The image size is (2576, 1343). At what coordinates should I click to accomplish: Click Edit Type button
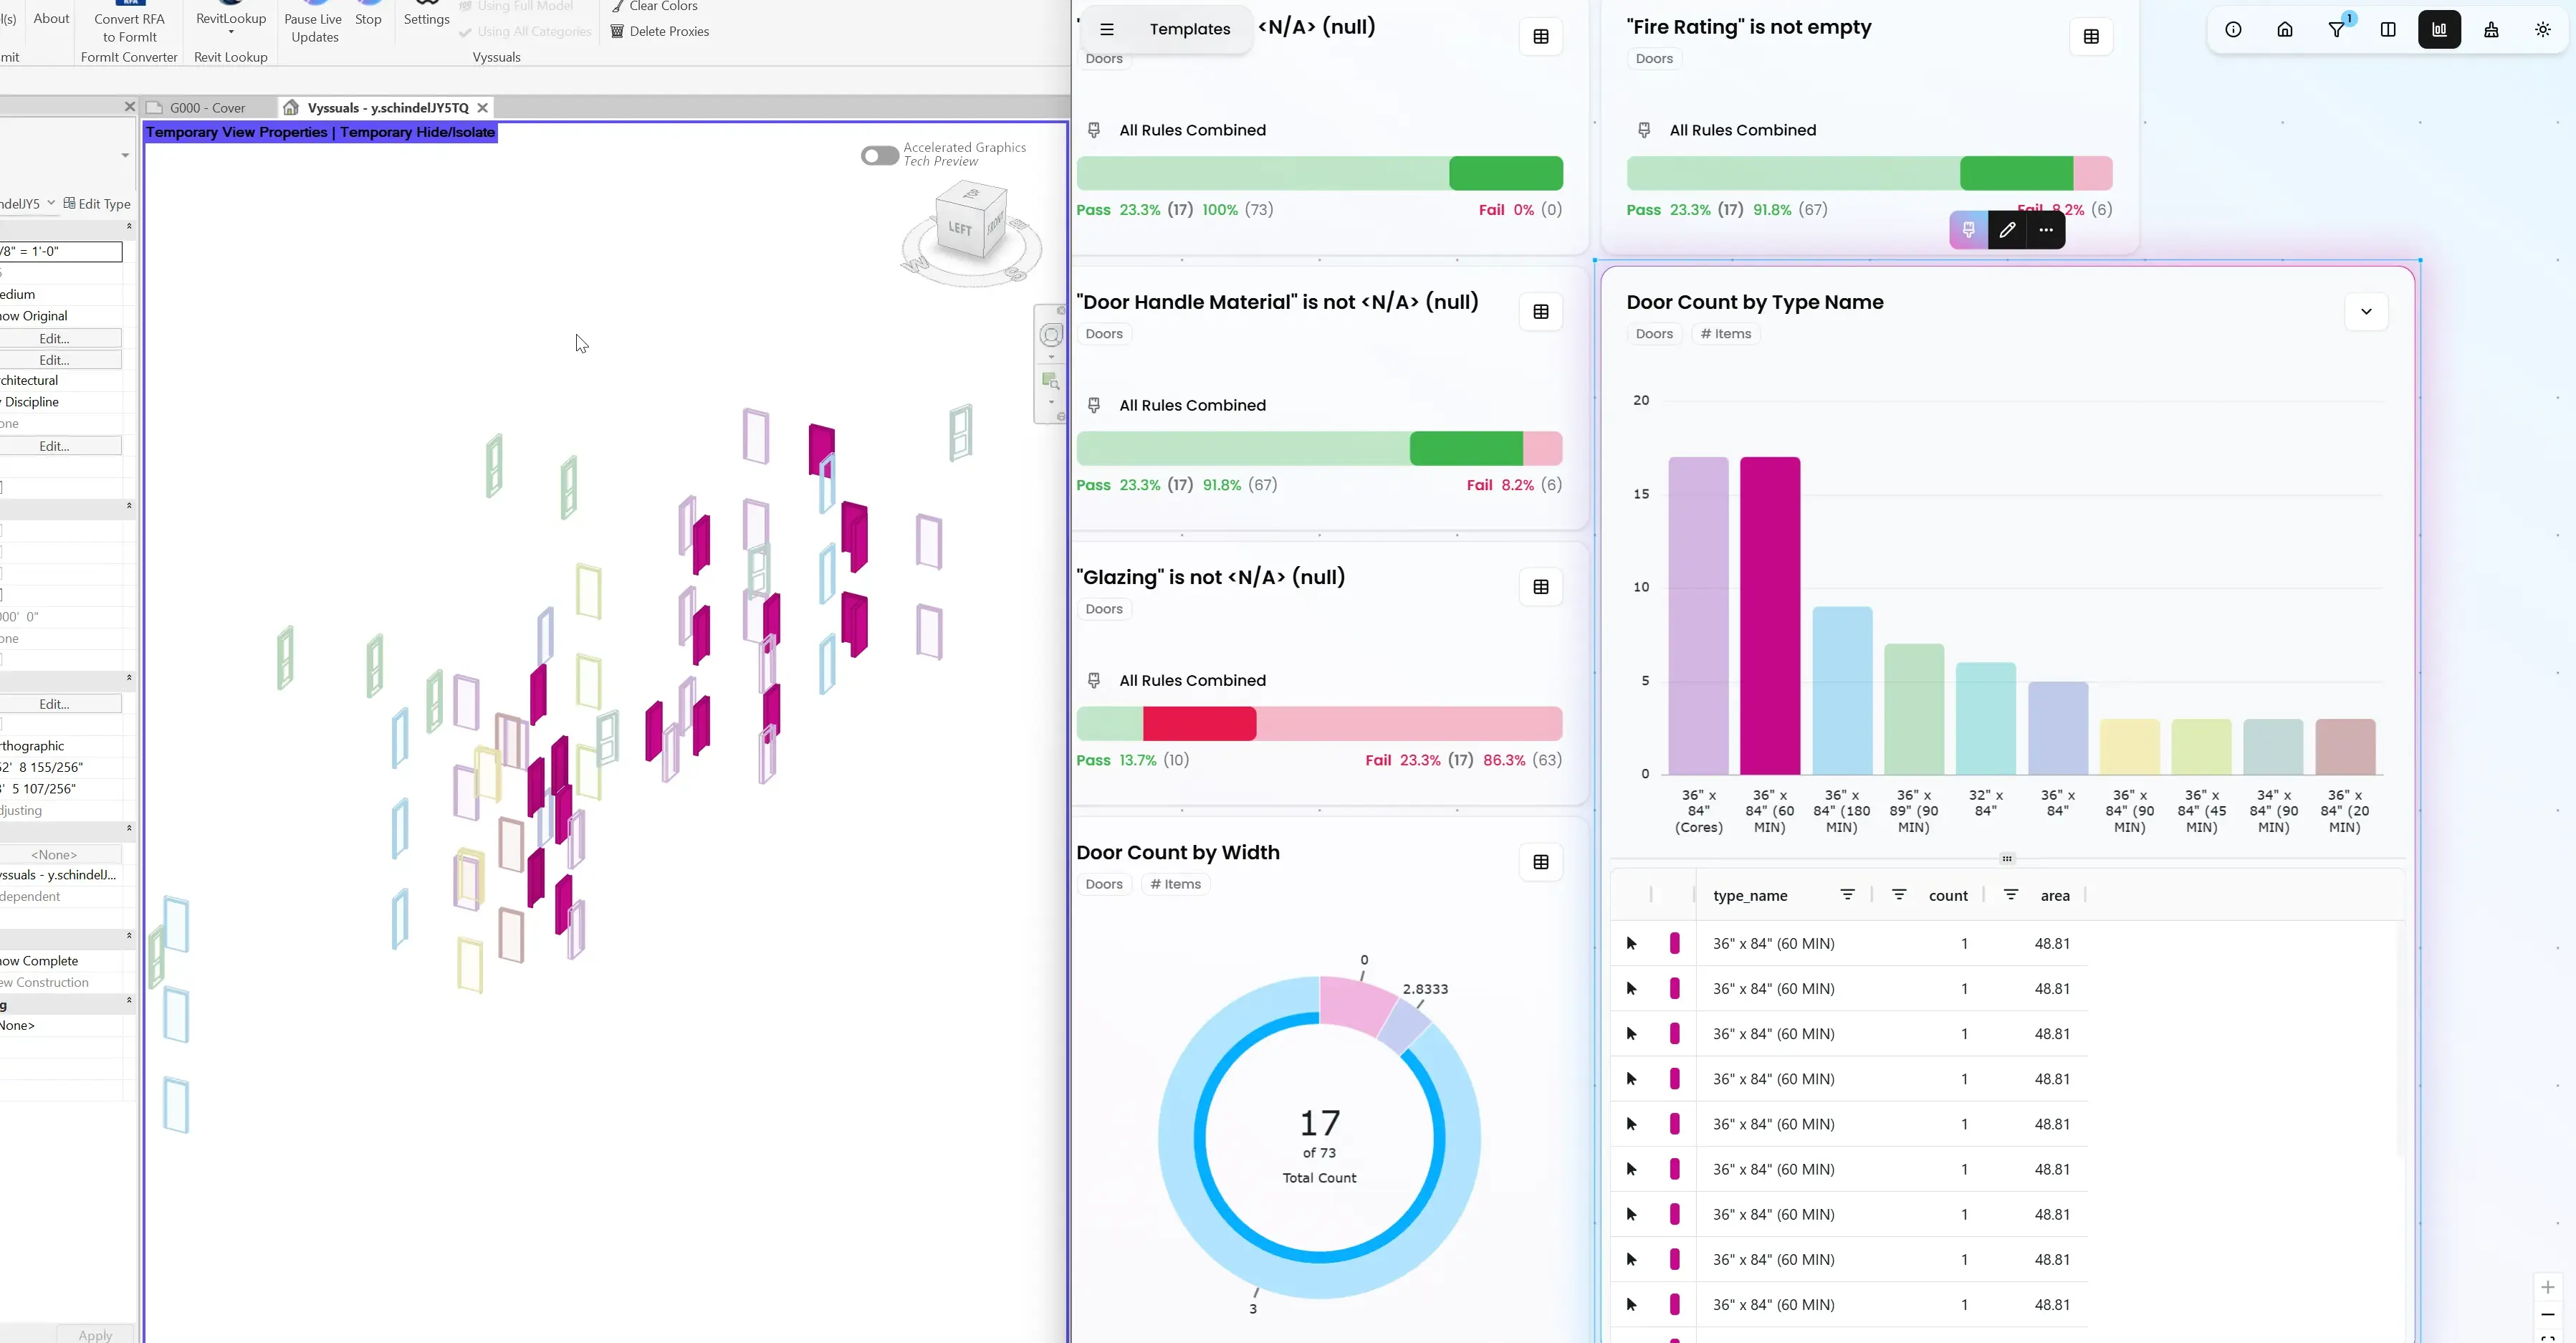(x=97, y=204)
